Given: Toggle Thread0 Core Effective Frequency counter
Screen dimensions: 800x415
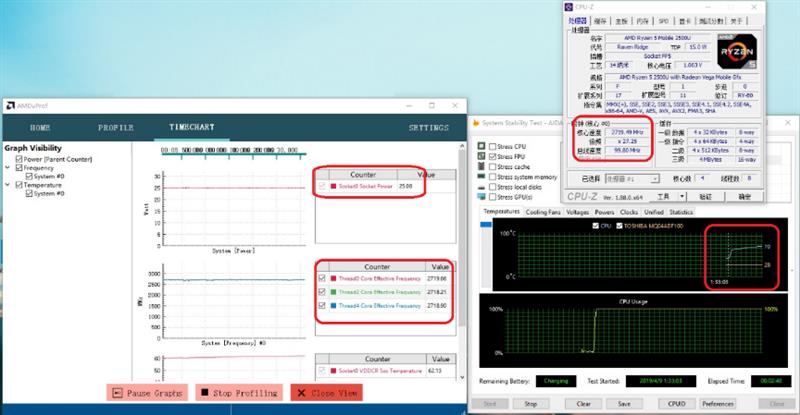Looking at the screenshot, I should [321, 278].
